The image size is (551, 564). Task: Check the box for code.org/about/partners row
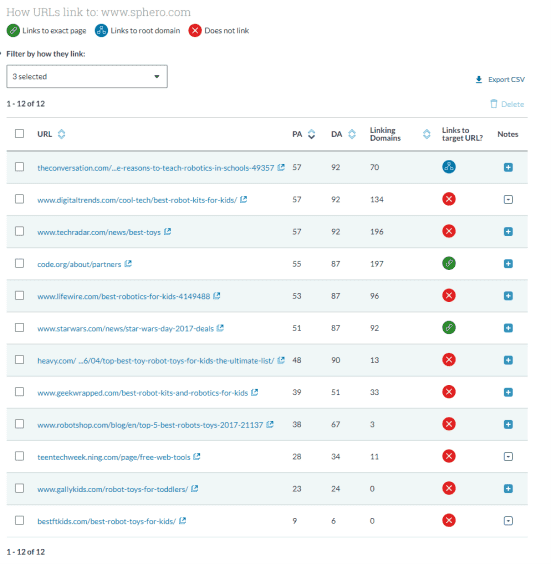[19, 263]
